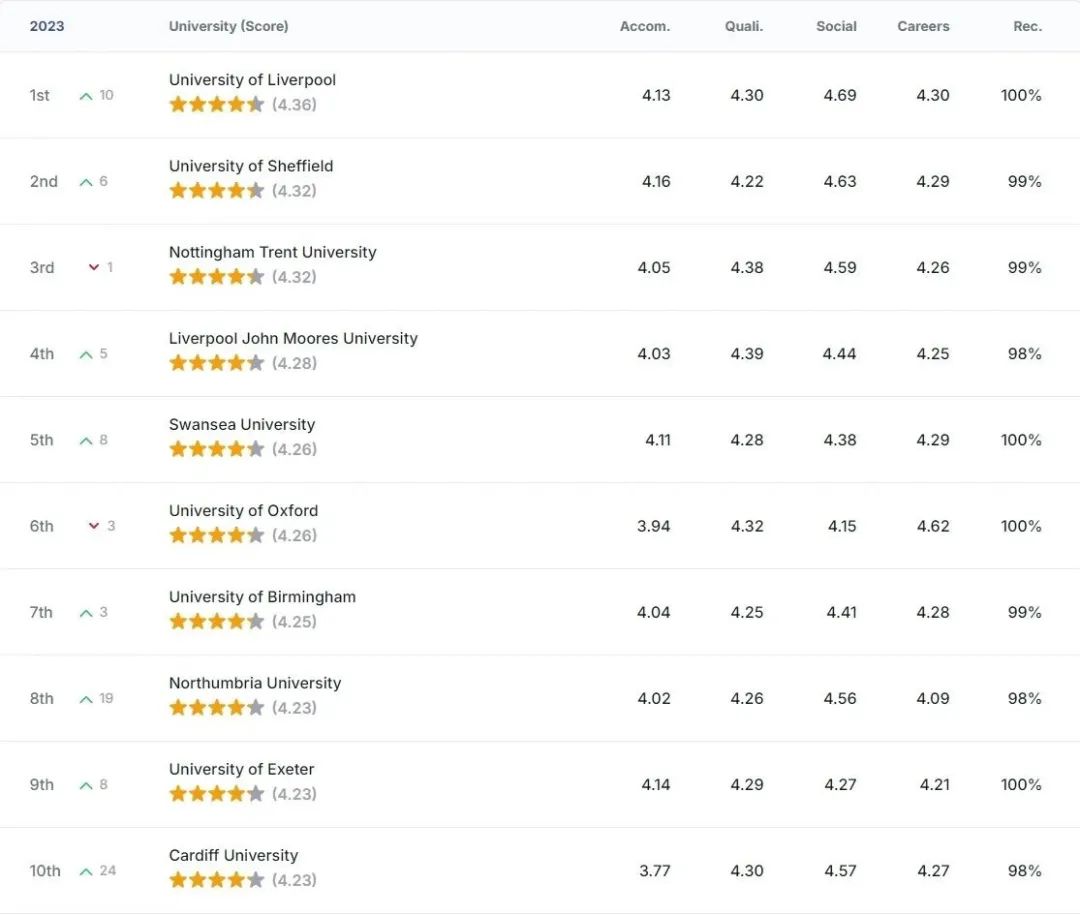Click the green up arrow beside 10th rank

tap(86, 871)
